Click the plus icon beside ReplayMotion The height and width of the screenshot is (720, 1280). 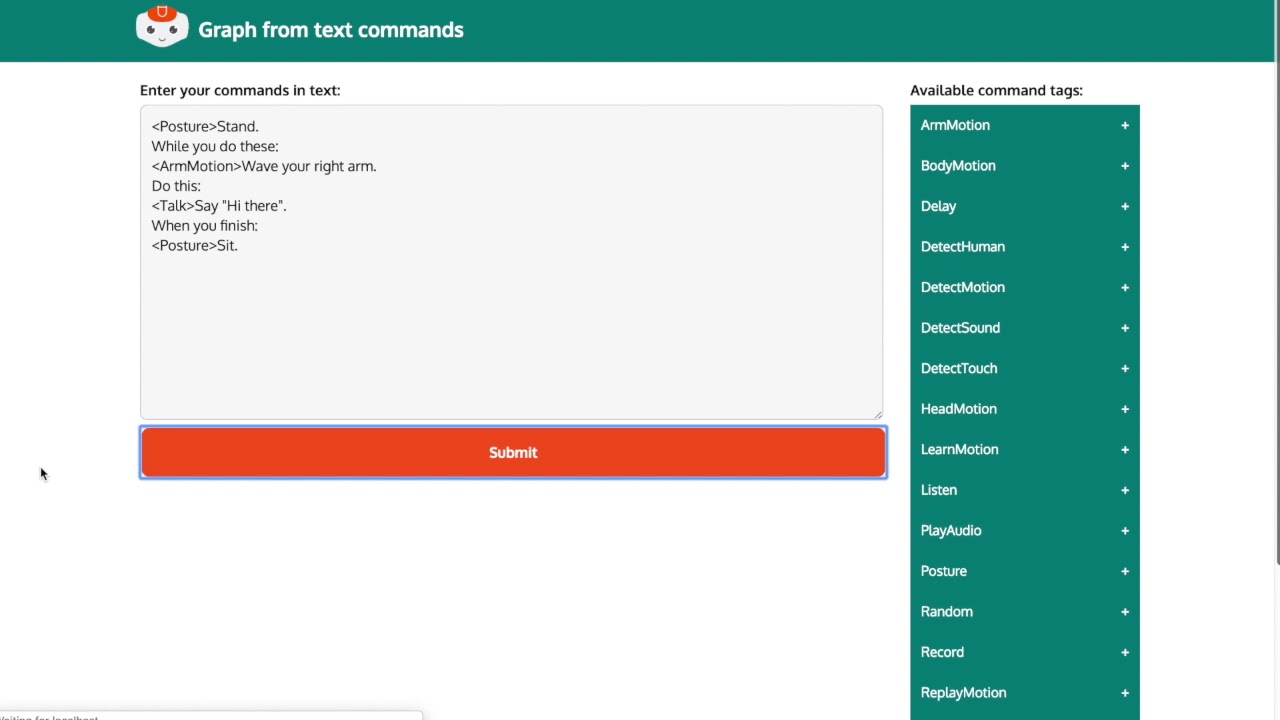(1125, 693)
